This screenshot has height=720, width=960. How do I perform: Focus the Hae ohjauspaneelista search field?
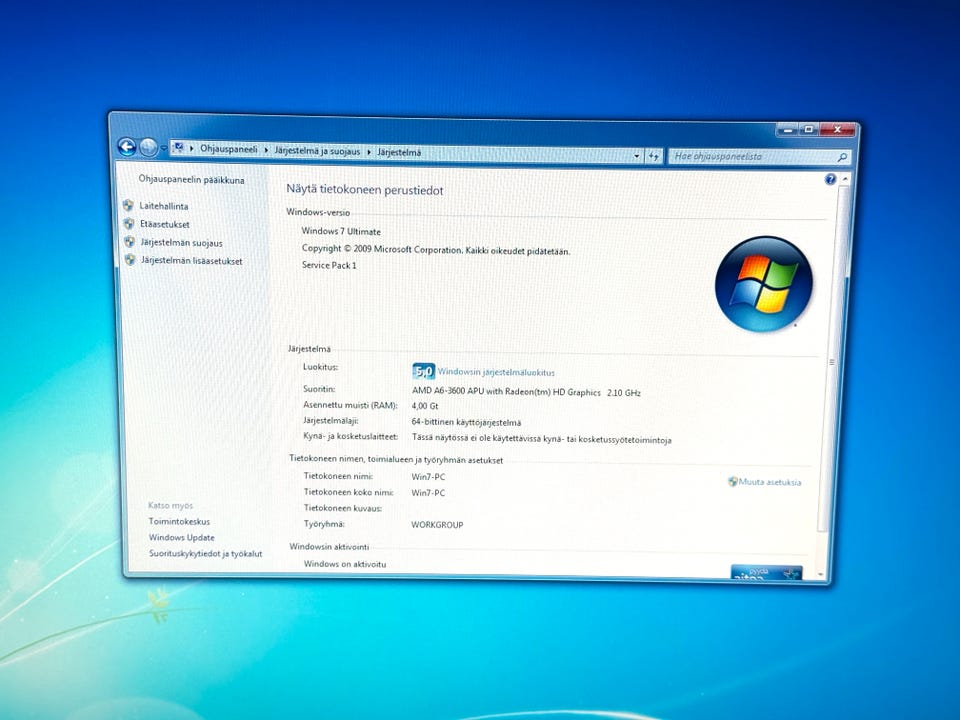(752, 157)
